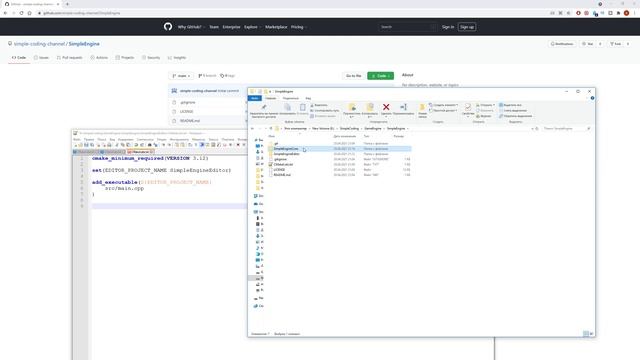Open a new browser tab with plus
The height and width of the screenshot is (360, 640).
(x=67, y=4)
